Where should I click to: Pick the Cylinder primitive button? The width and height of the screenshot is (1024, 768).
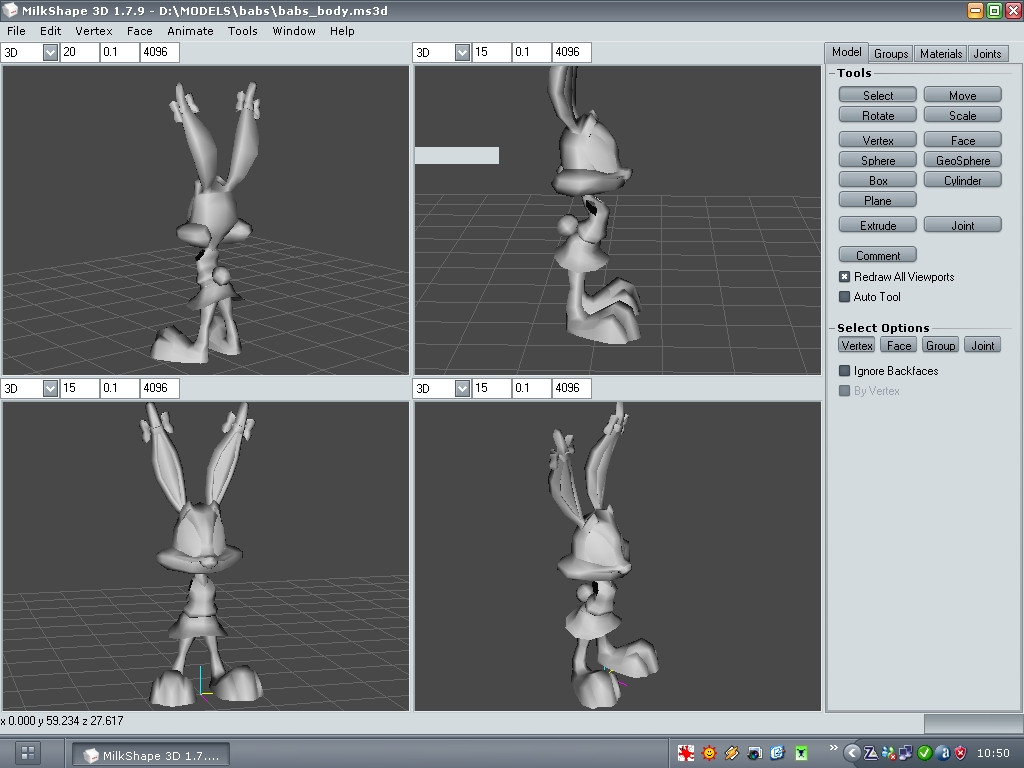click(x=963, y=180)
